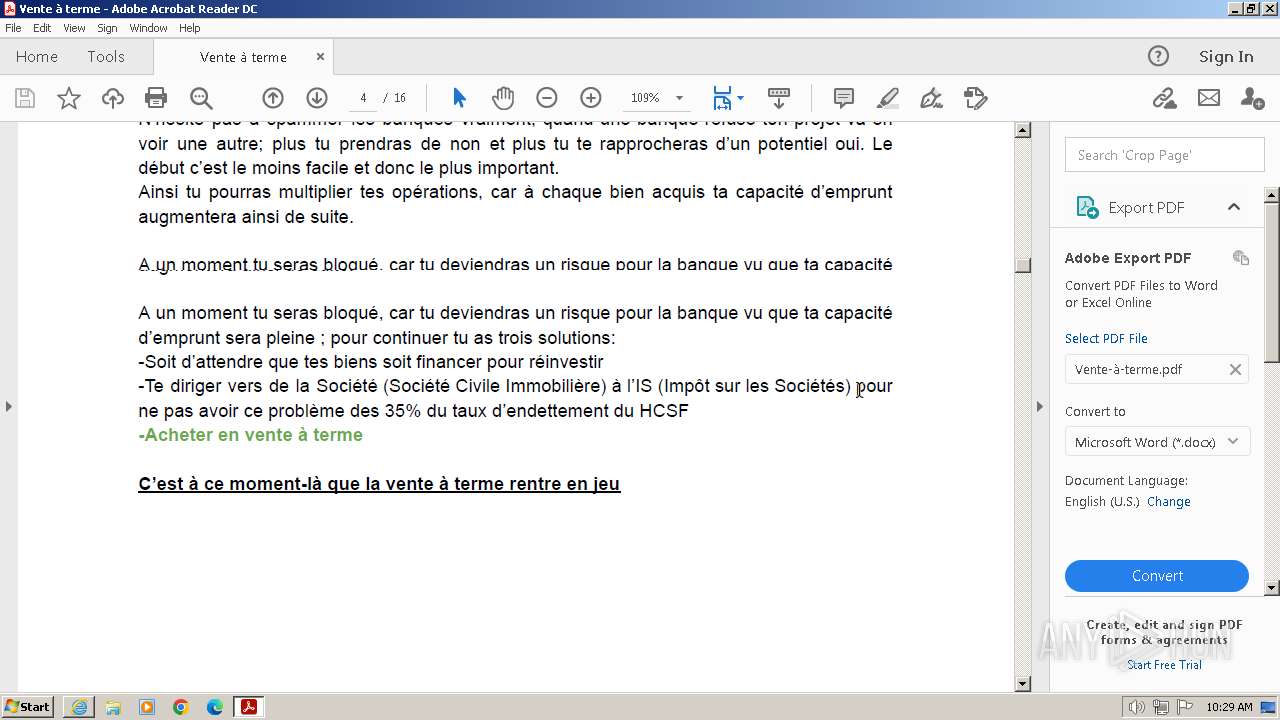Viewport: 1280px width, 720px height.
Task: Collapse the right tools pane
Action: (x=1039, y=406)
